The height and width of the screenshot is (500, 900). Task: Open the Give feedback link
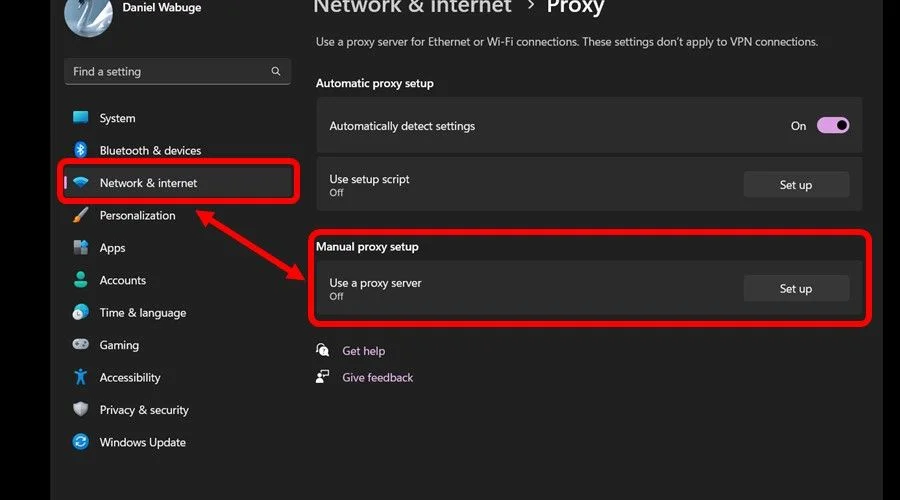click(378, 378)
